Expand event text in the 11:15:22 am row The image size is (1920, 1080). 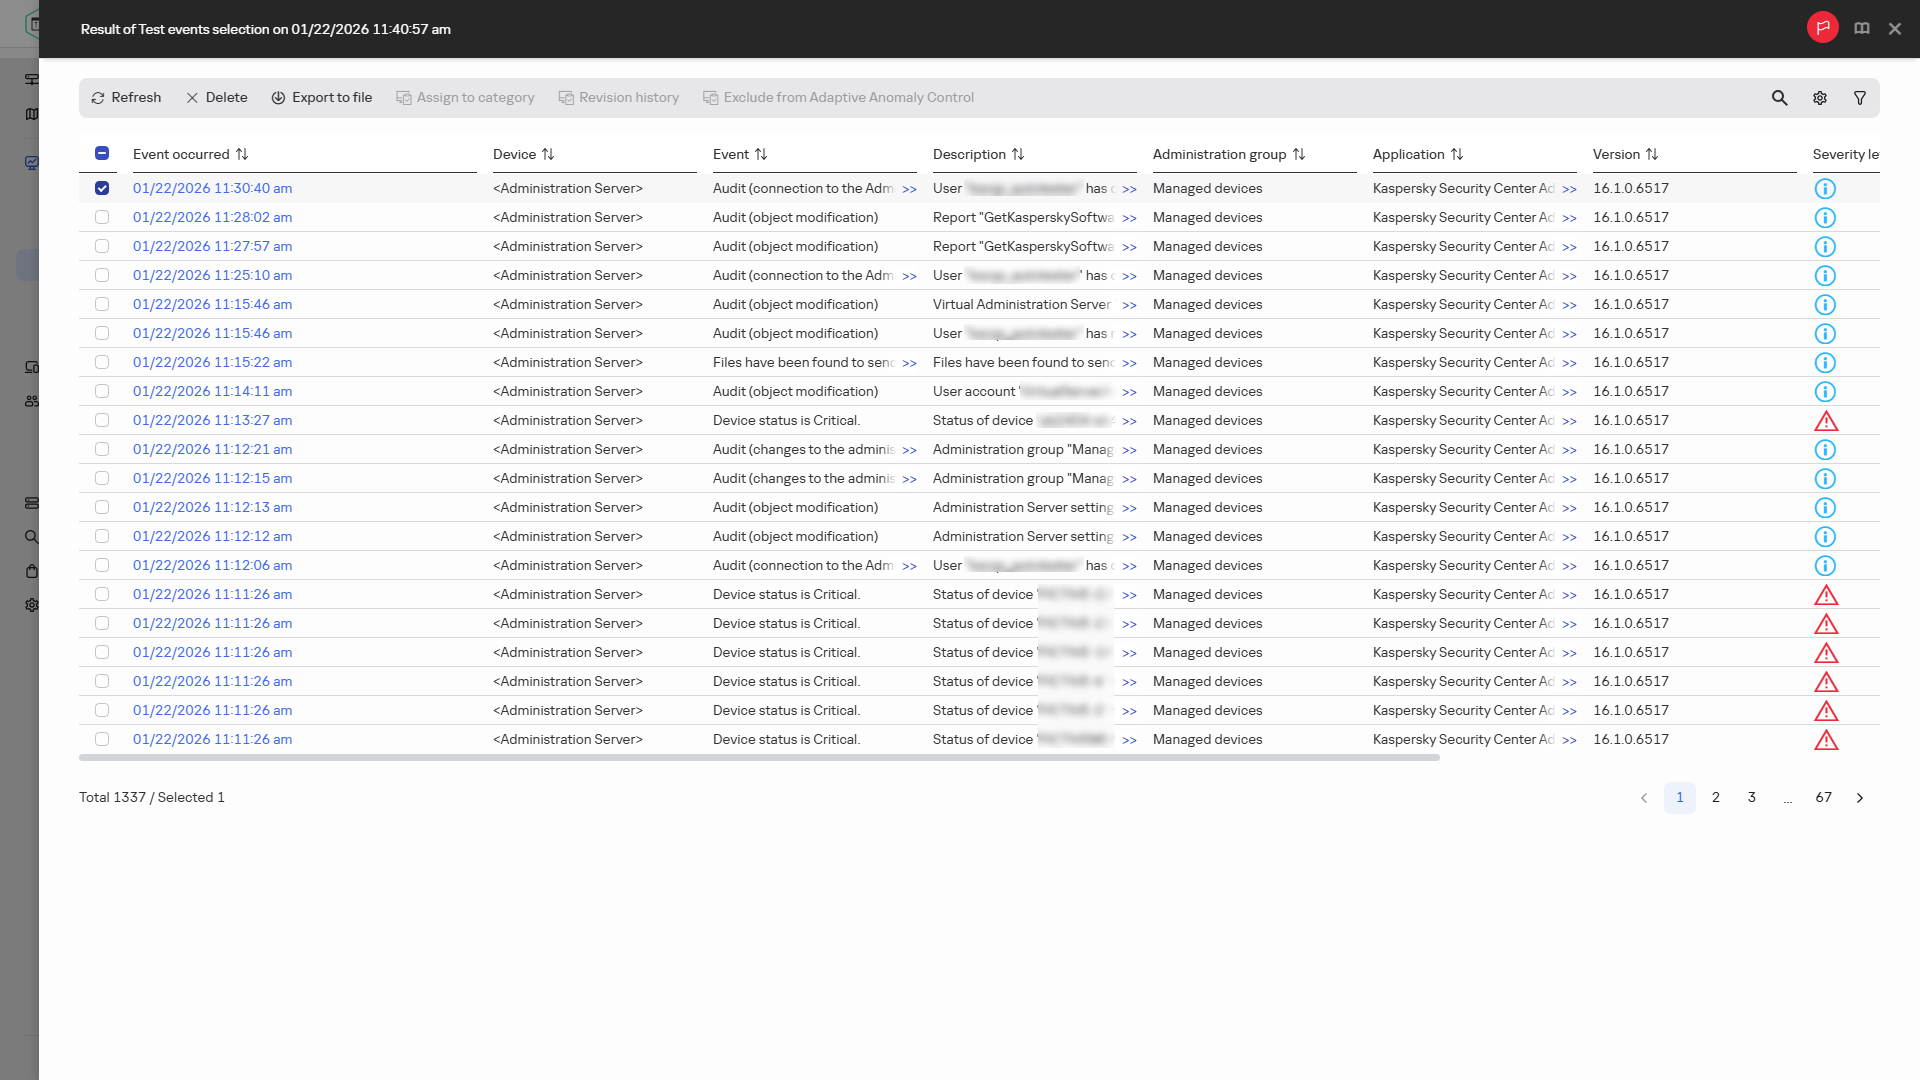tap(909, 363)
